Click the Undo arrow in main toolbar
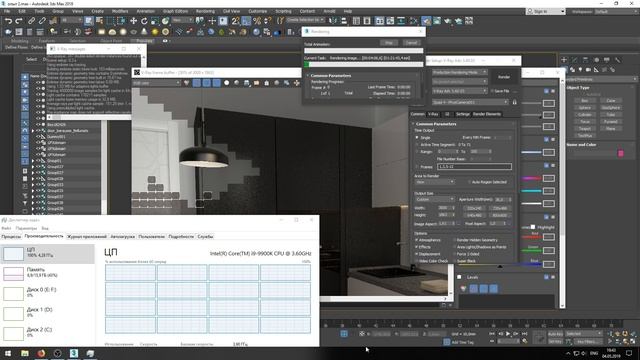The image size is (640, 360). 8,20
